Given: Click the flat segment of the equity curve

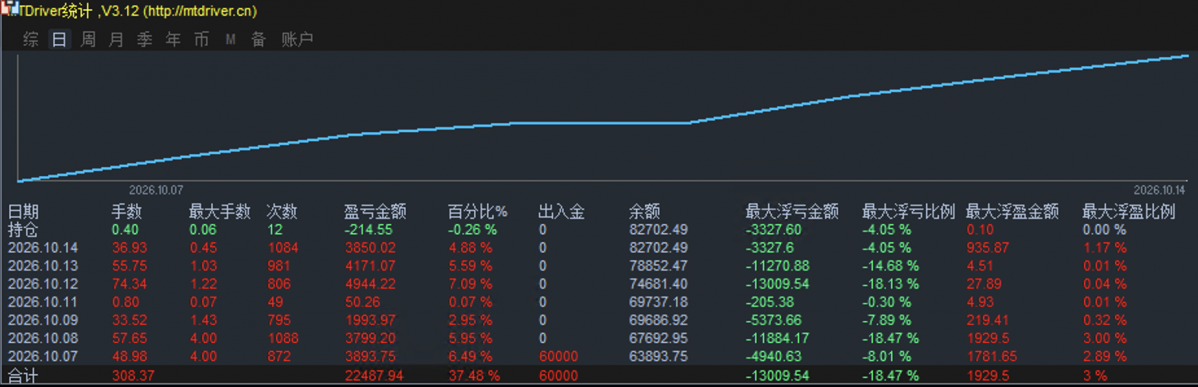Looking at the screenshot, I should tap(600, 122).
